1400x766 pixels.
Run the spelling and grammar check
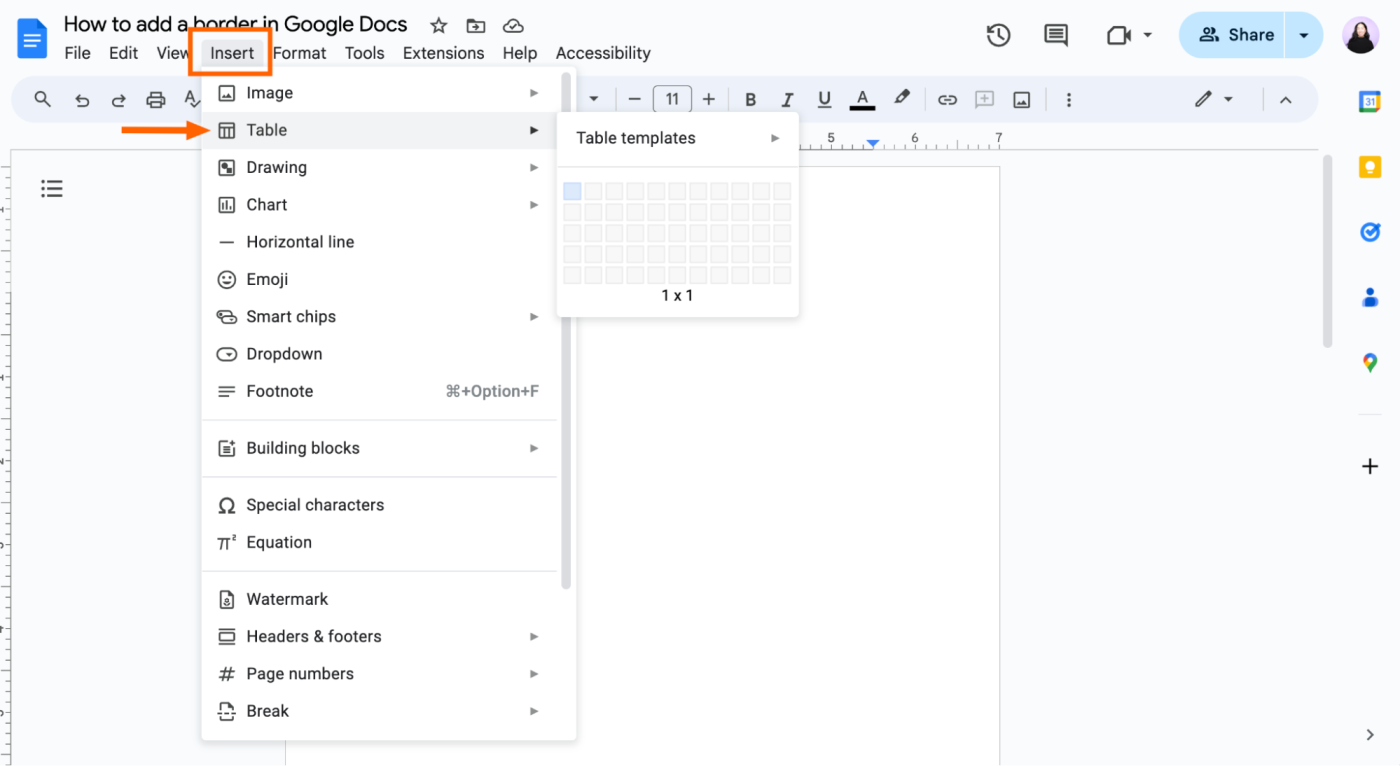click(192, 100)
